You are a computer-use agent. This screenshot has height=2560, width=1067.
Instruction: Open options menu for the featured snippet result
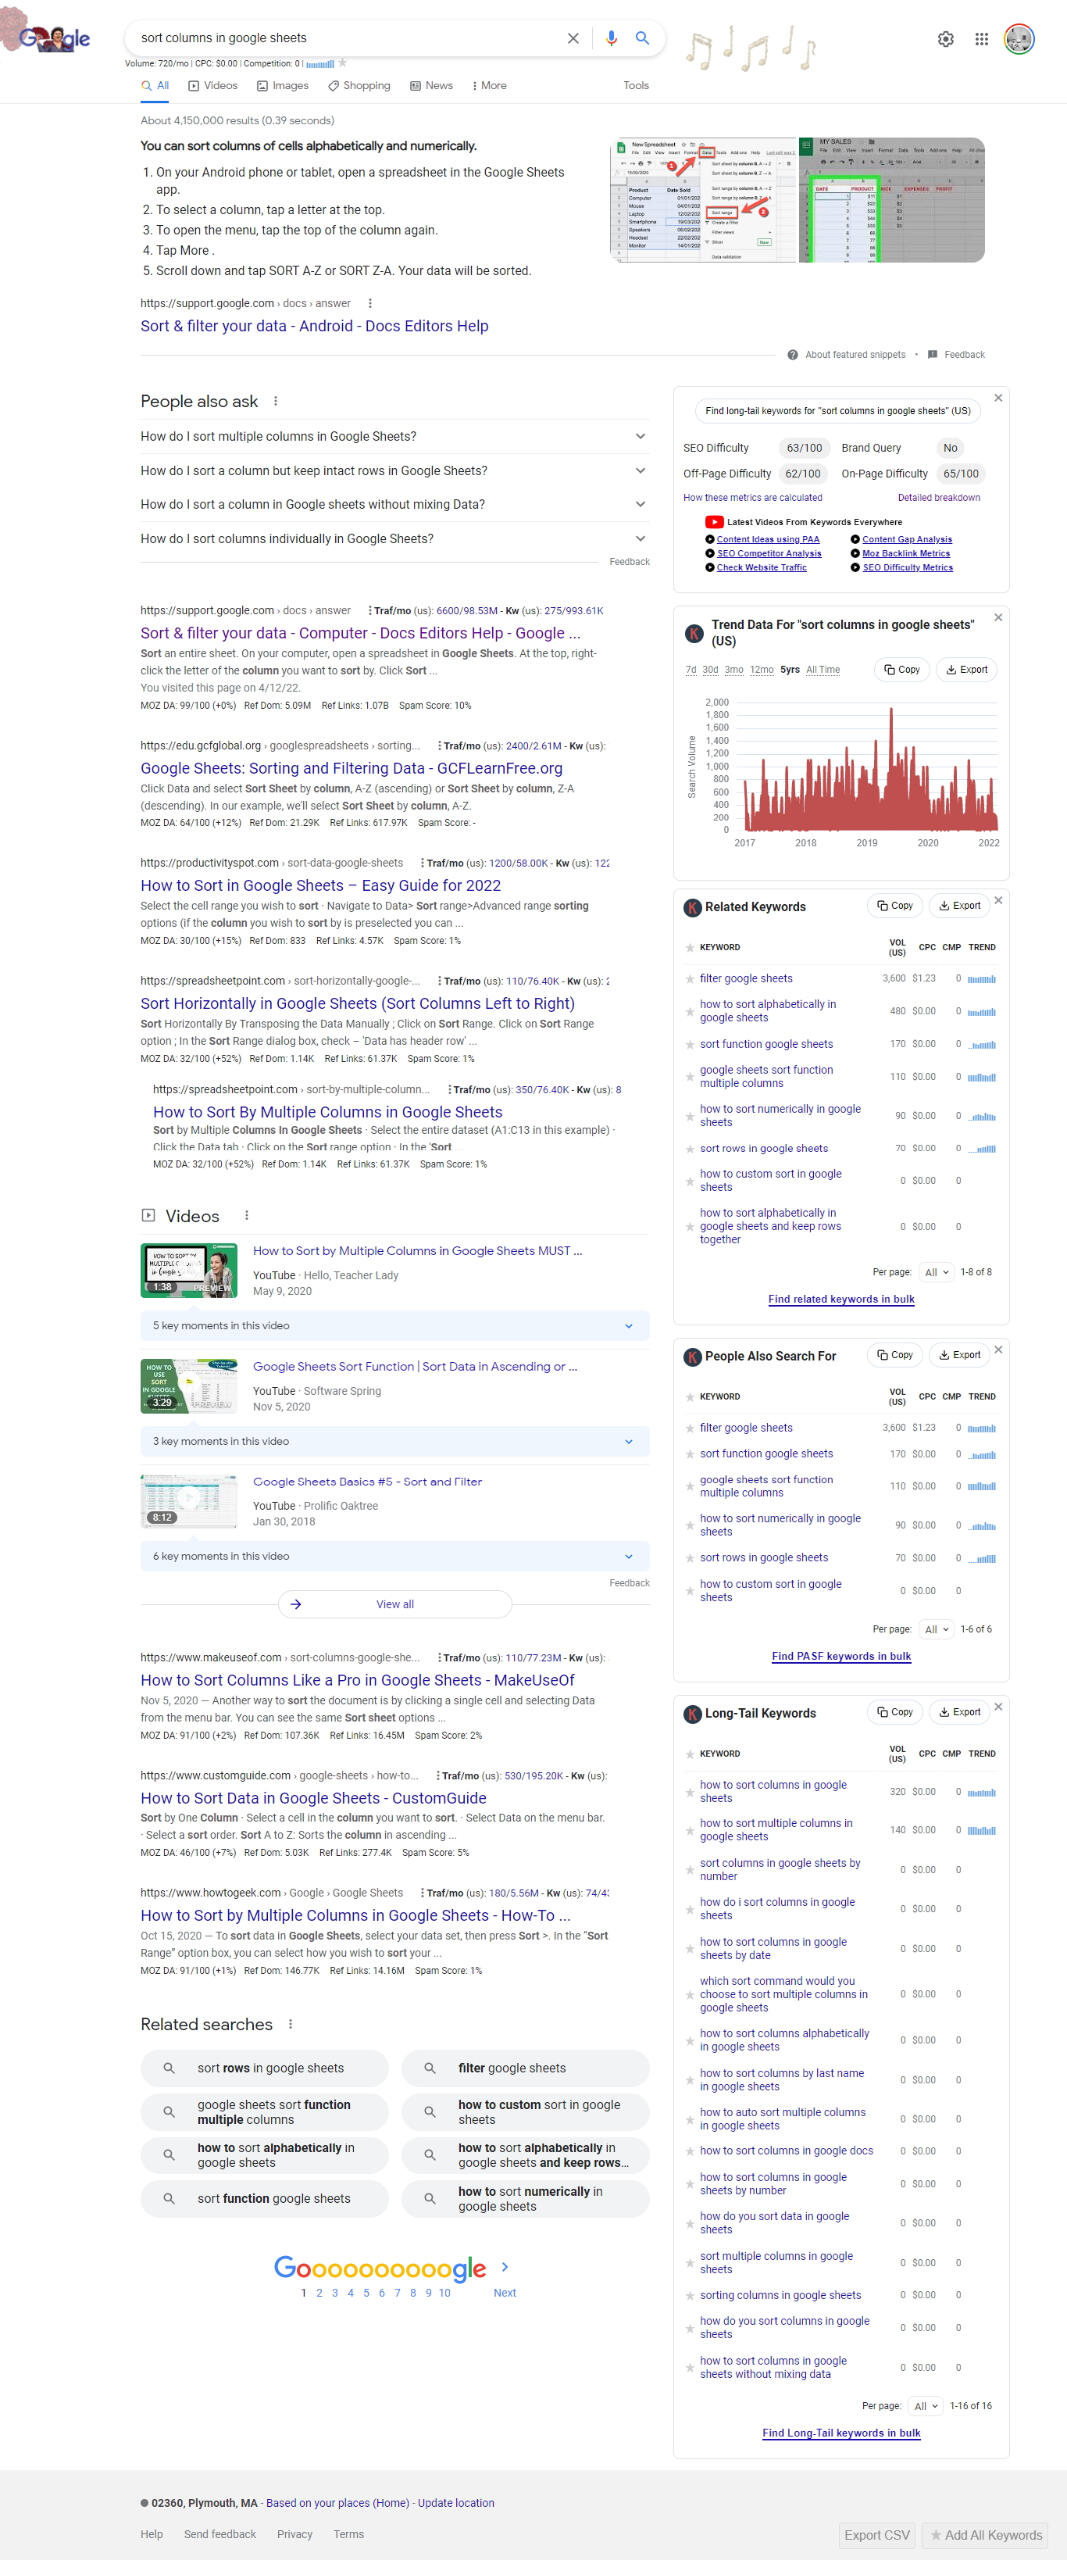click(370, 303)
